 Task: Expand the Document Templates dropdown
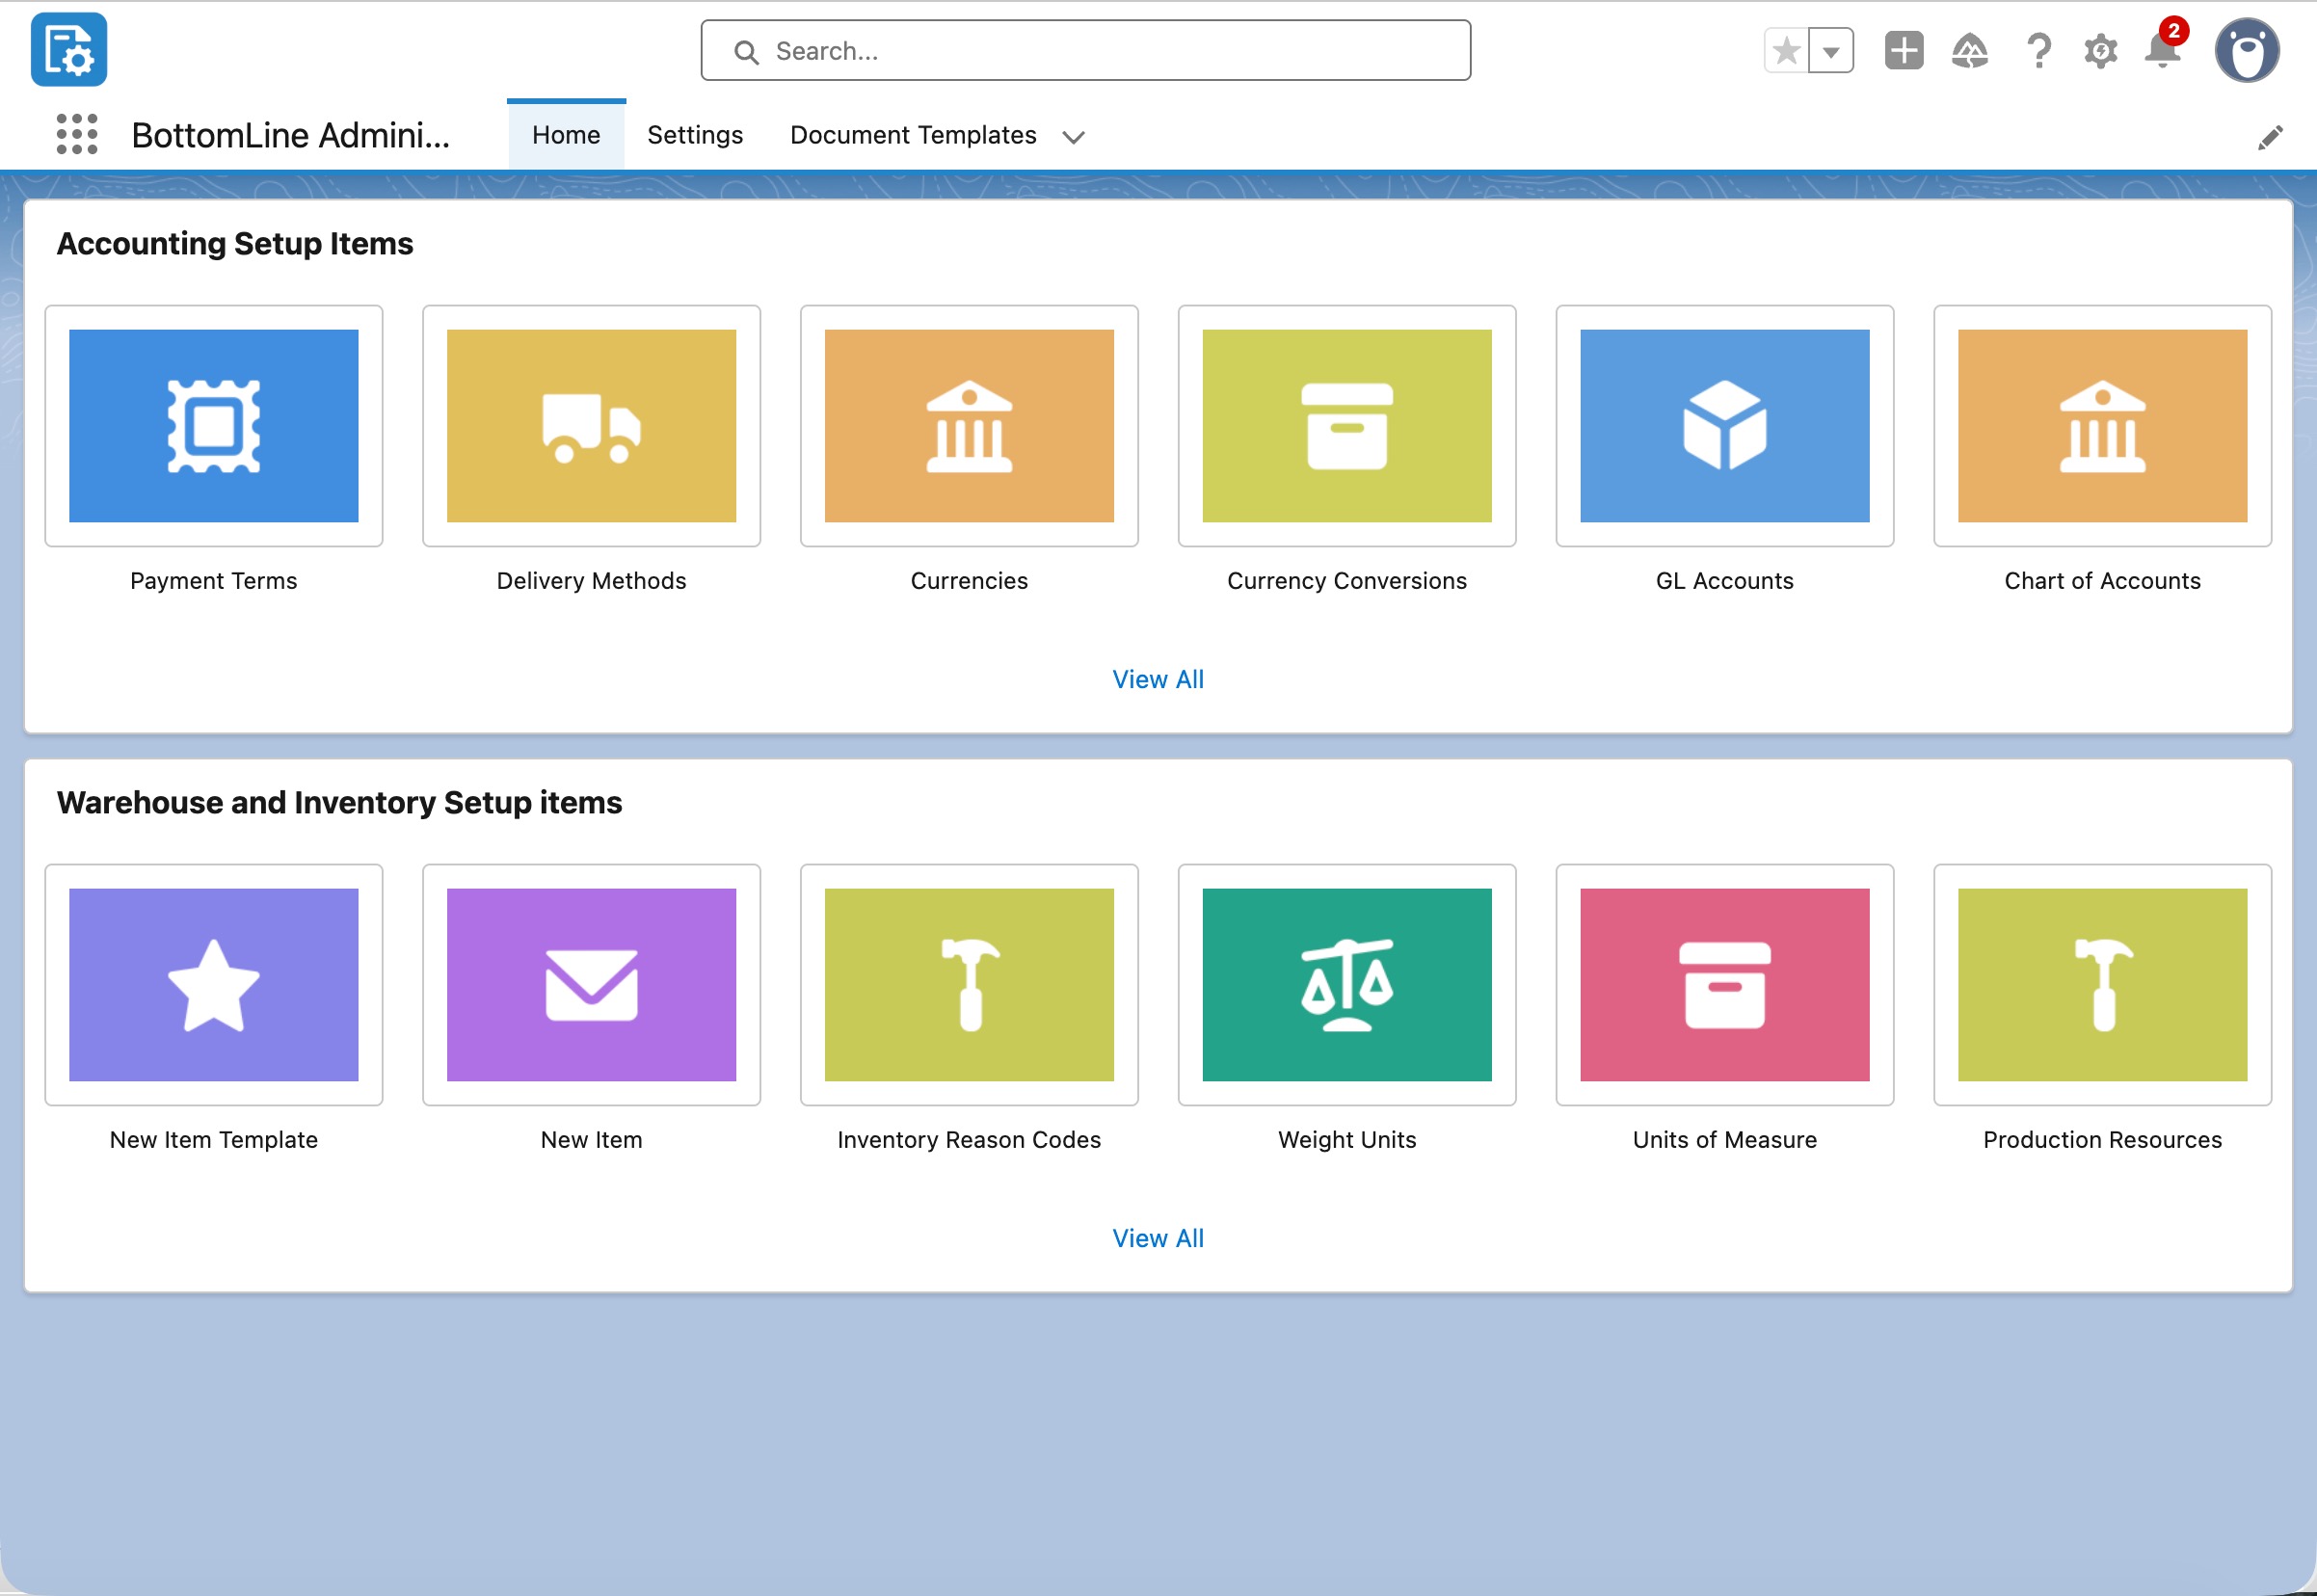[1073, 138]
